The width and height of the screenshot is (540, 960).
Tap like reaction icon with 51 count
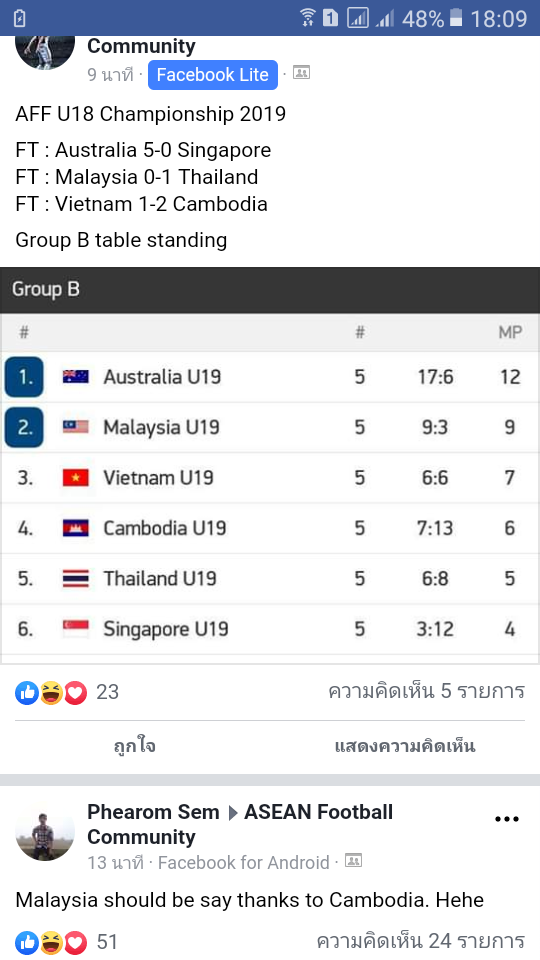[x=27, y=941]
